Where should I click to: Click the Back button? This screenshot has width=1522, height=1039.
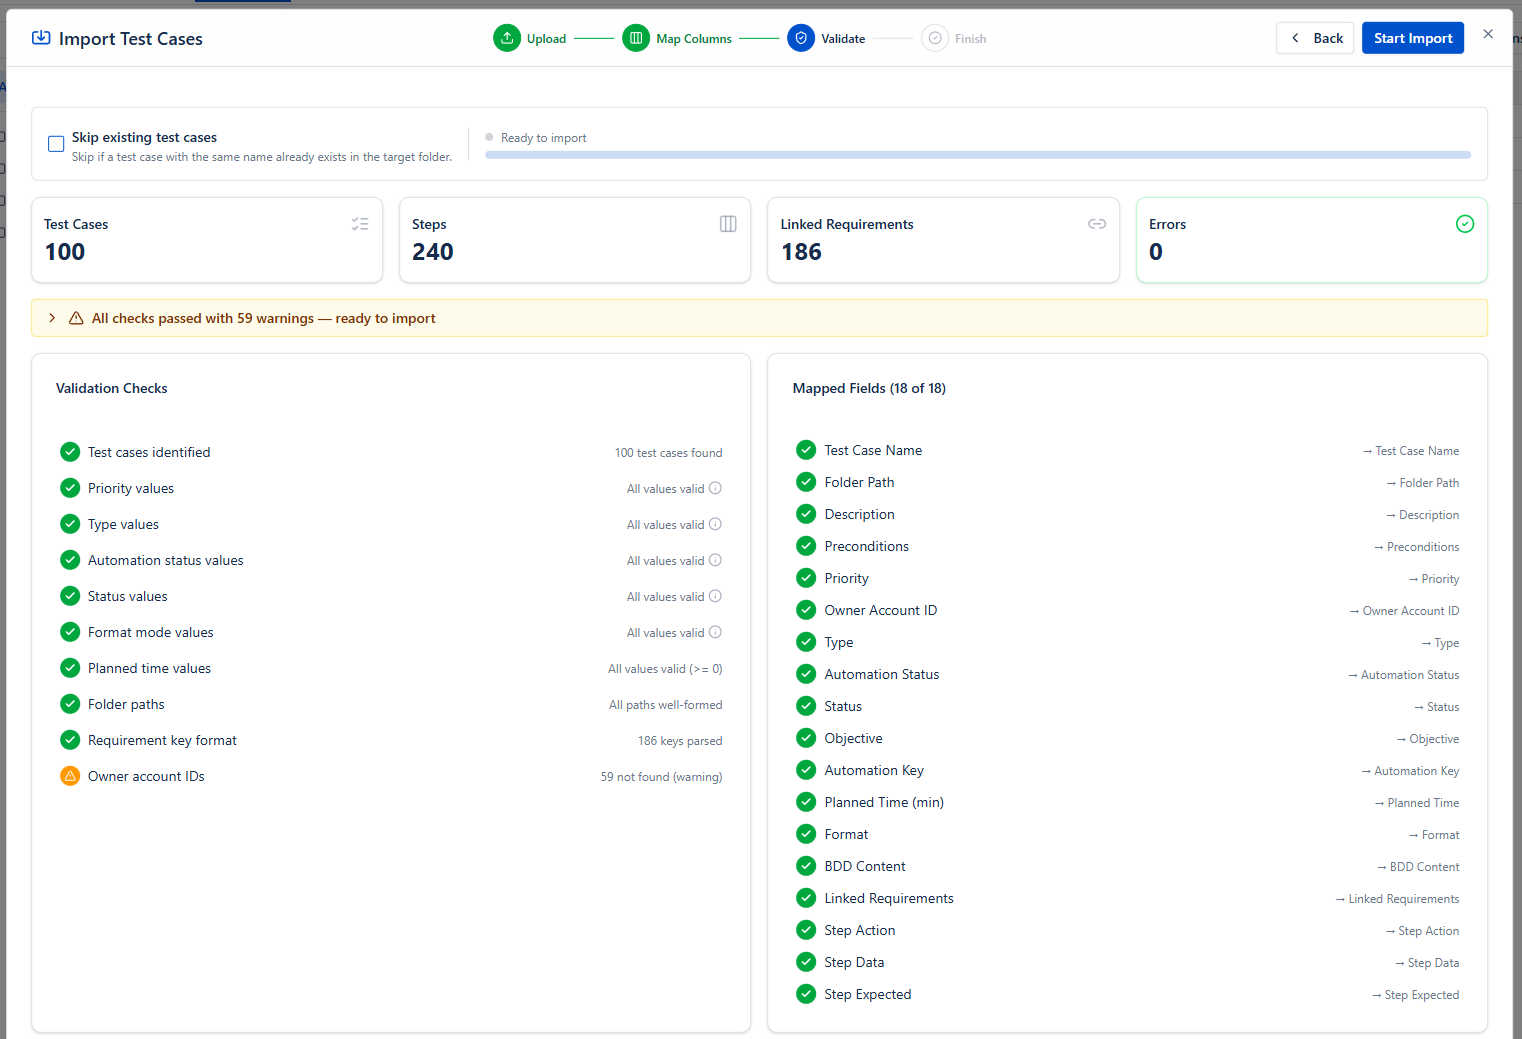[1315, 38]
